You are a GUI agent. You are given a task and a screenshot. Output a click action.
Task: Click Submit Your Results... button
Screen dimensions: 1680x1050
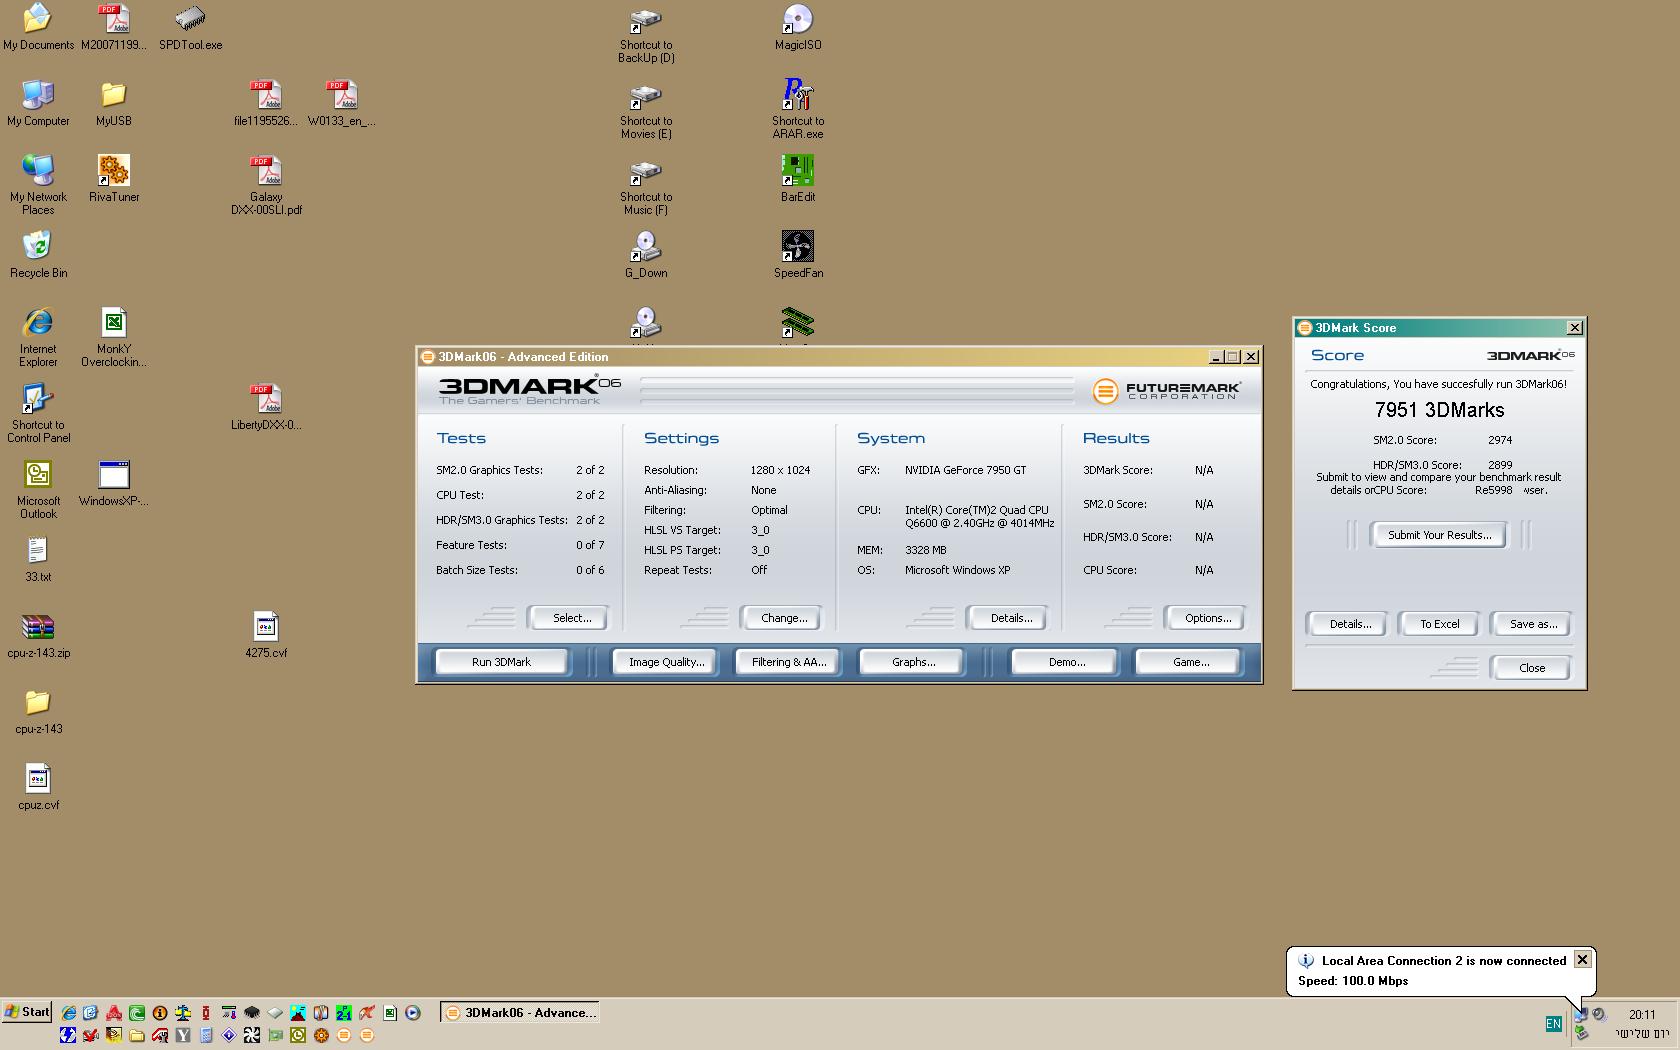point(1439,535)
